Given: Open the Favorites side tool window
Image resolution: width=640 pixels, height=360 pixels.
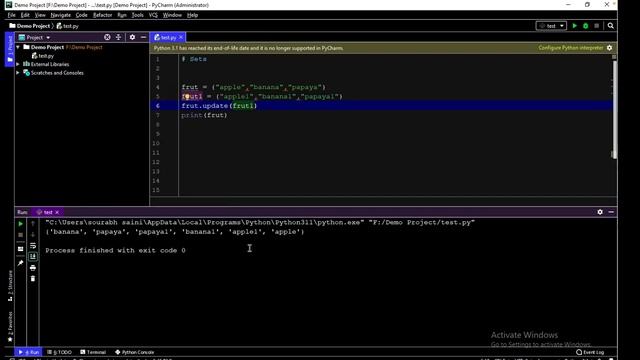Looking at the screenshot, I should (10, 327).
